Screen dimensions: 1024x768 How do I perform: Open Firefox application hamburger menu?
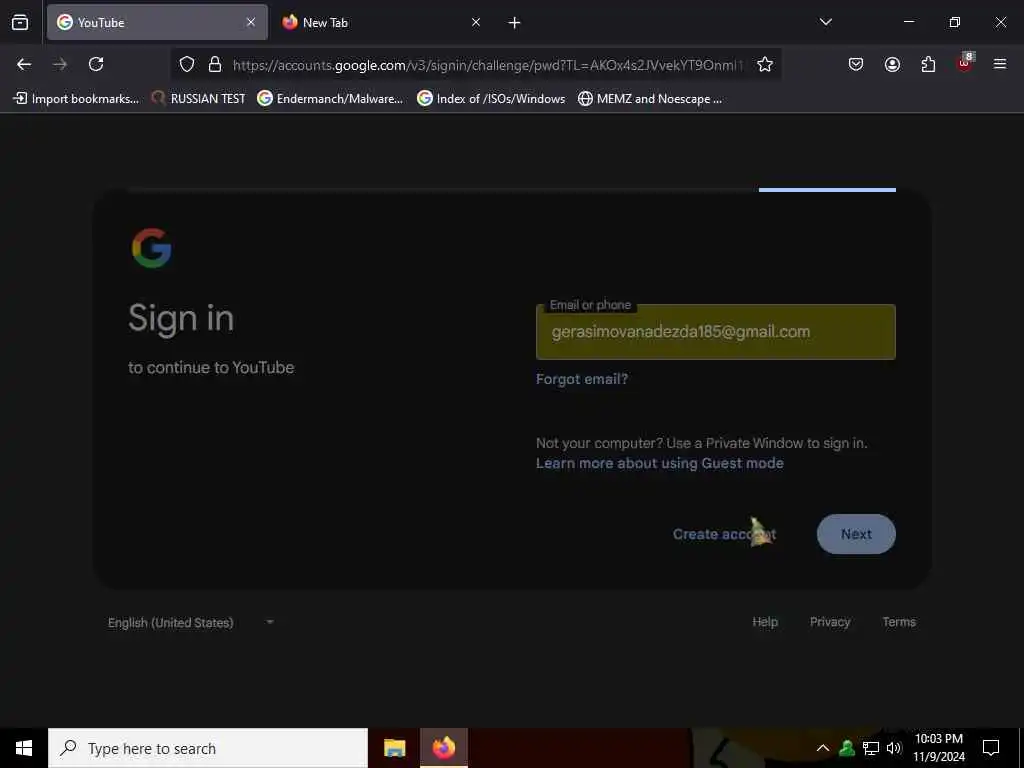(x=1000, y=64)
